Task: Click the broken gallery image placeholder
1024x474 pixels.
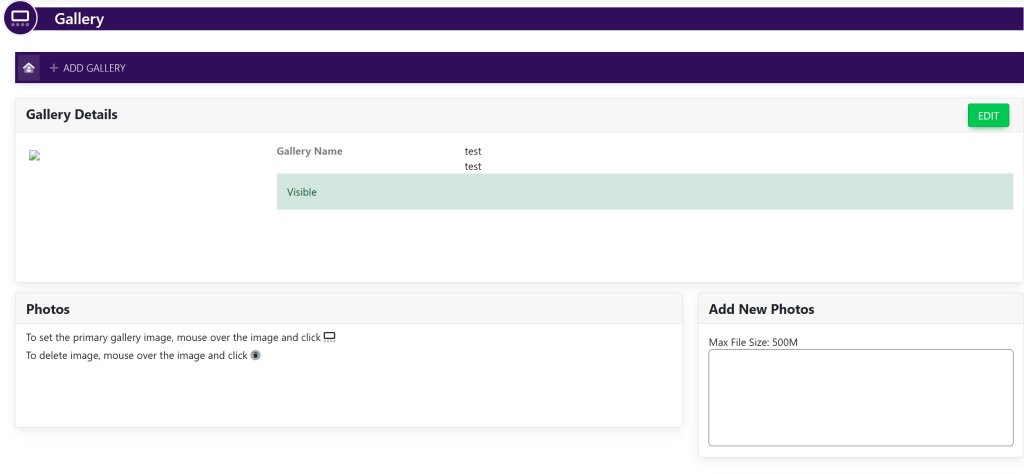Action: pos(35,156)
